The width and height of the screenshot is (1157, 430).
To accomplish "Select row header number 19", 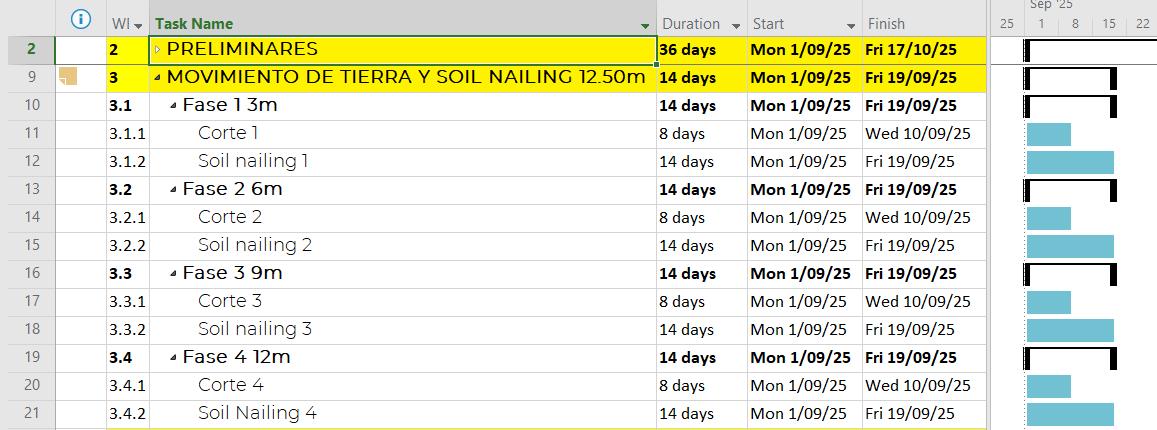I will point(32,357).
